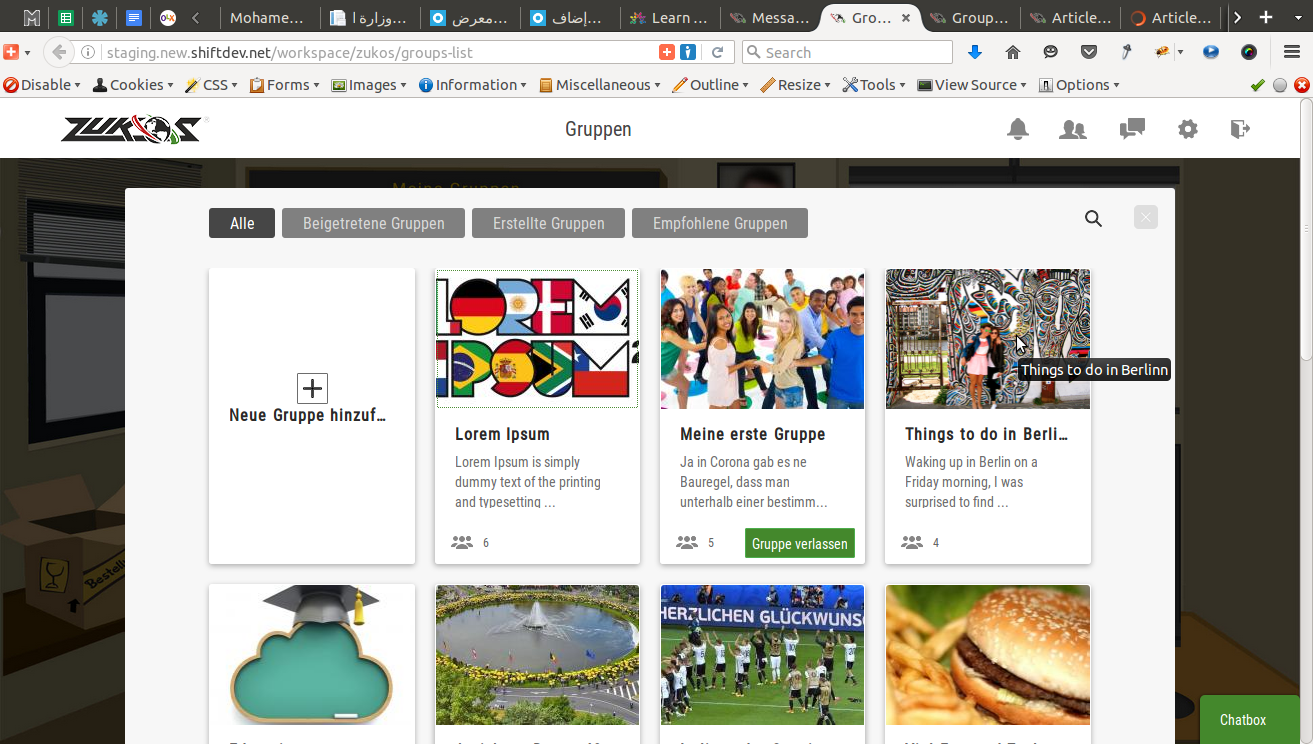The width and height of the screenshot is (1313, 744).
Task: Open the contacts people icon in header
Action: point(1073,129)
